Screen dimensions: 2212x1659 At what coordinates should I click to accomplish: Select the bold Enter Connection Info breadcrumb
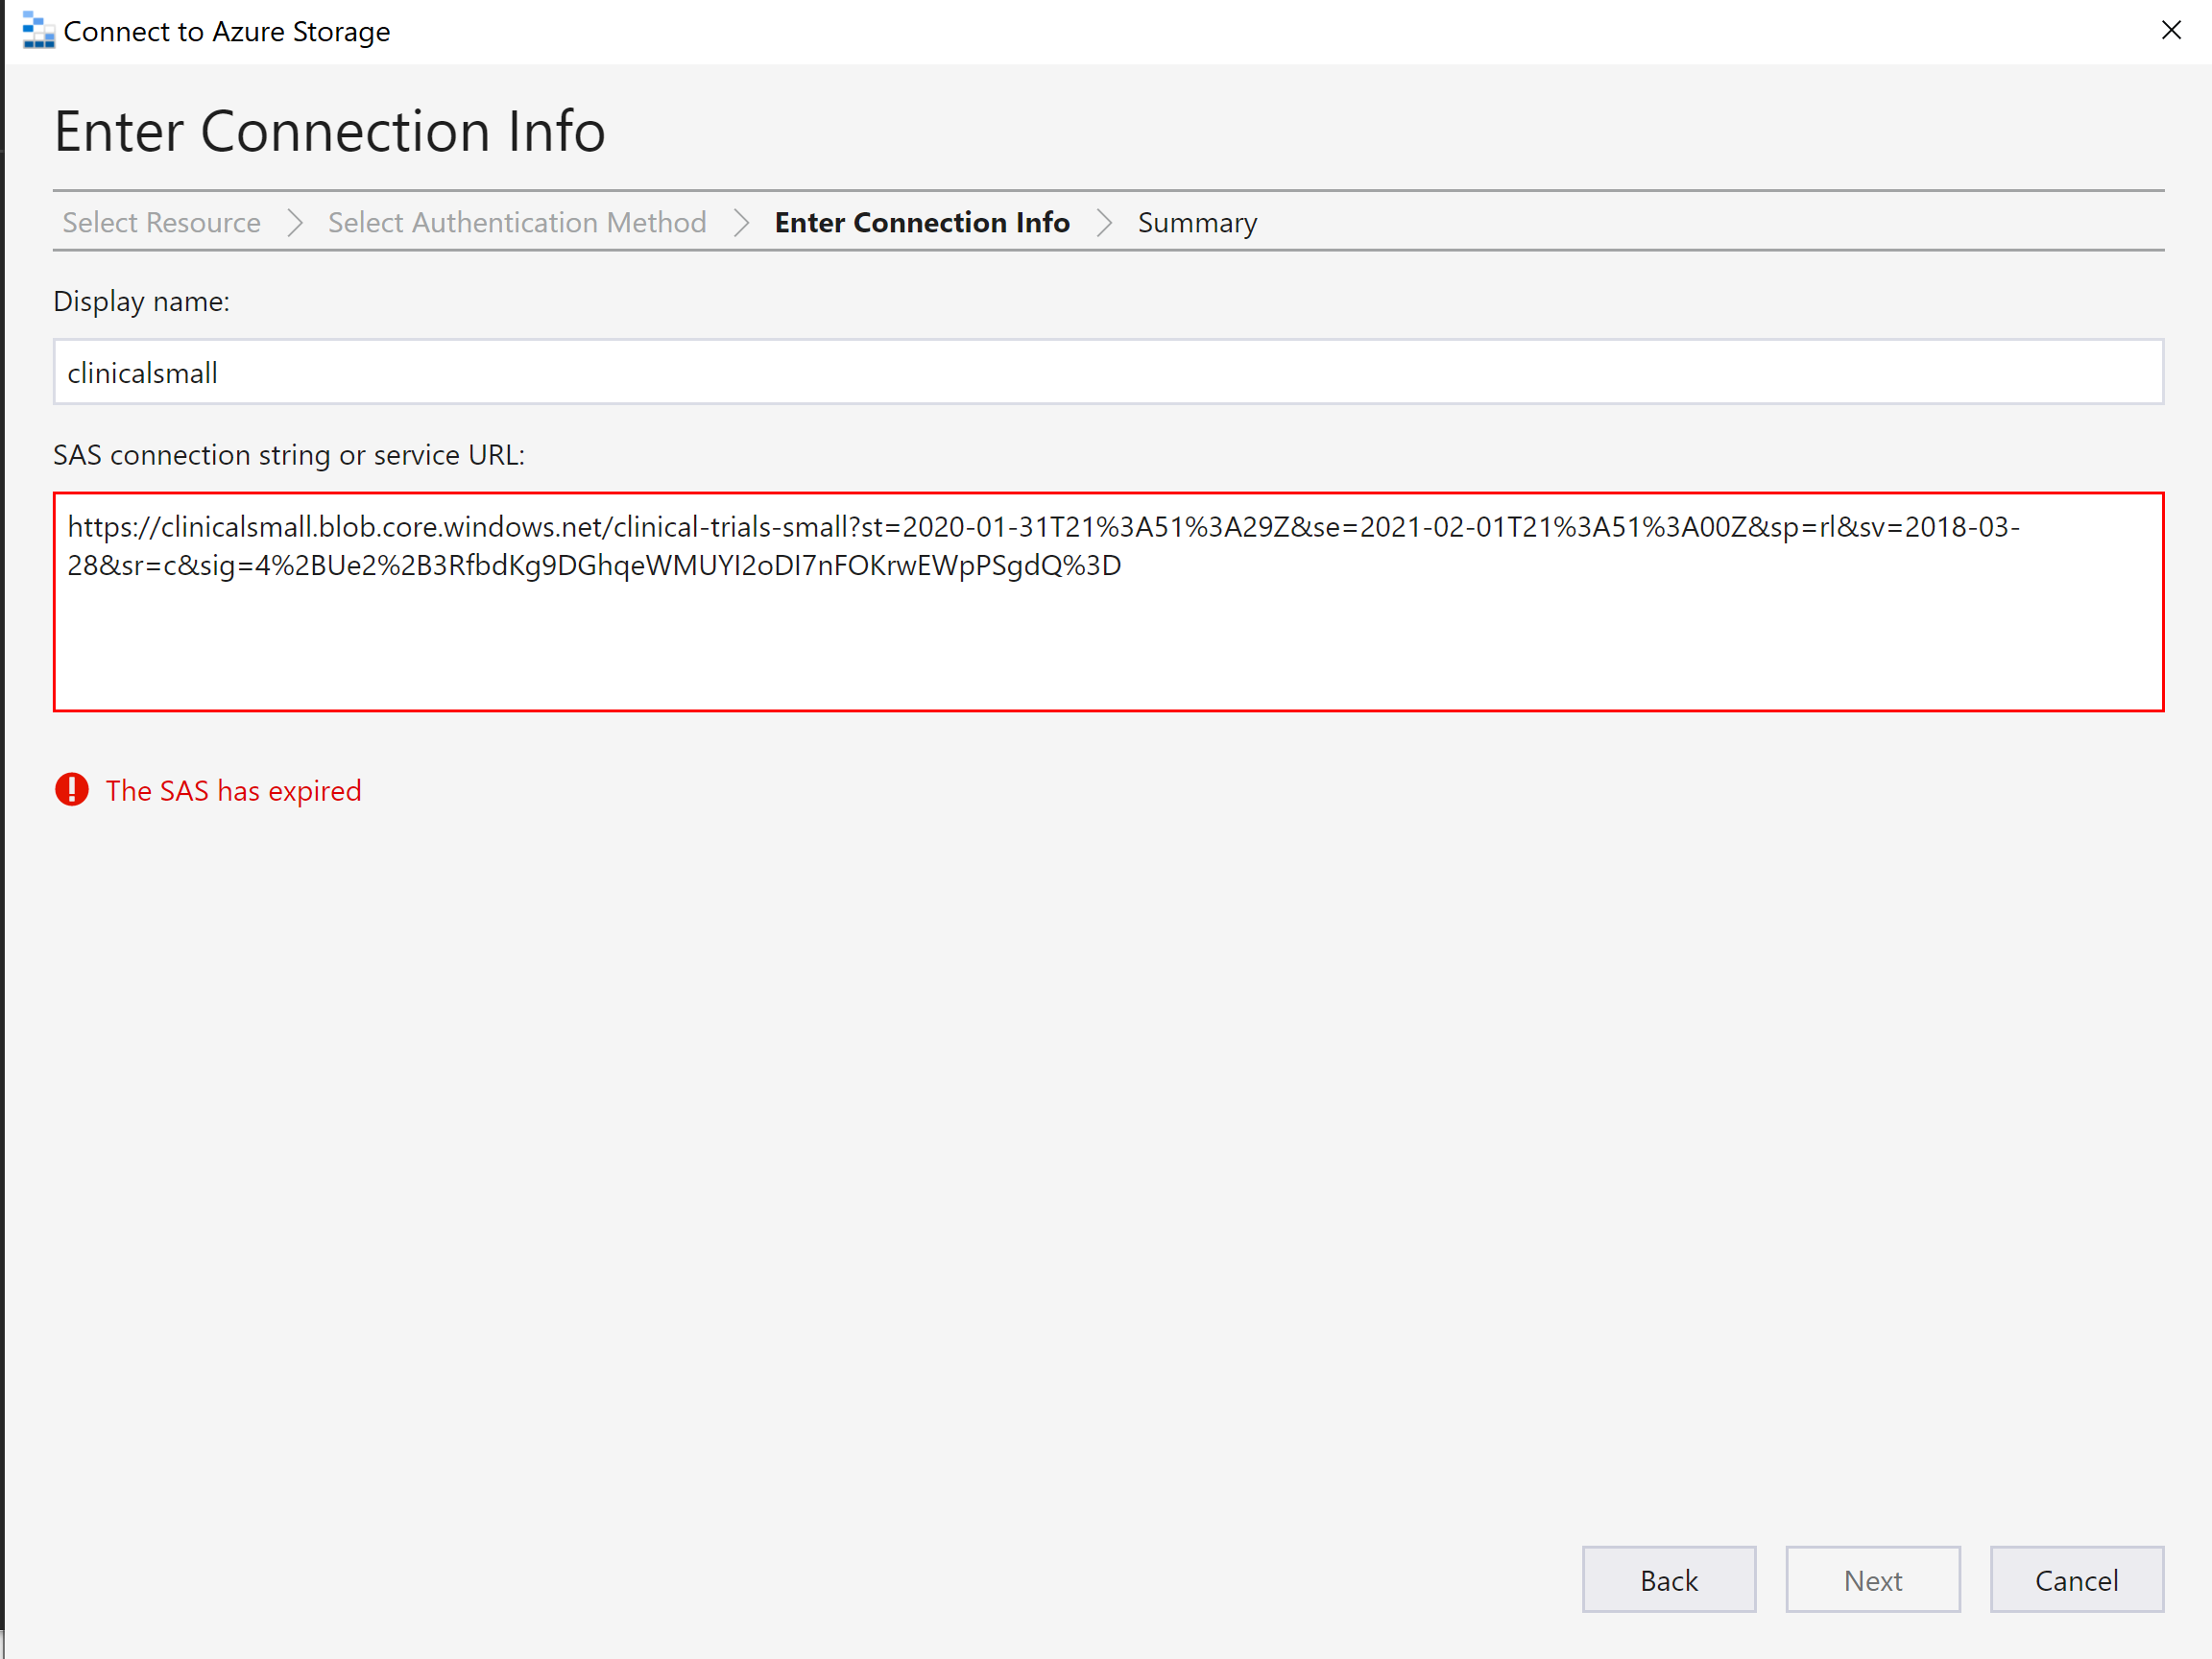(x=921, y=222)
